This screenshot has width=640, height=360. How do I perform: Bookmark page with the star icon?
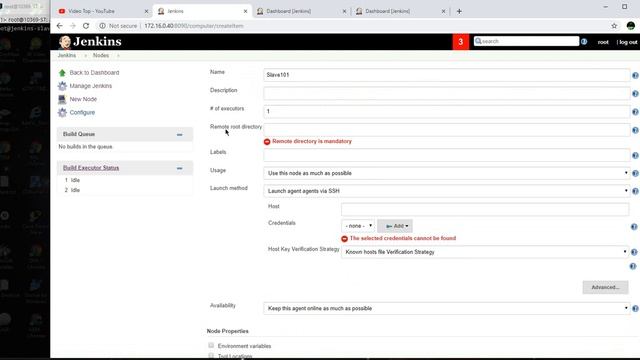pyautogui.click(x=614, y=26)
